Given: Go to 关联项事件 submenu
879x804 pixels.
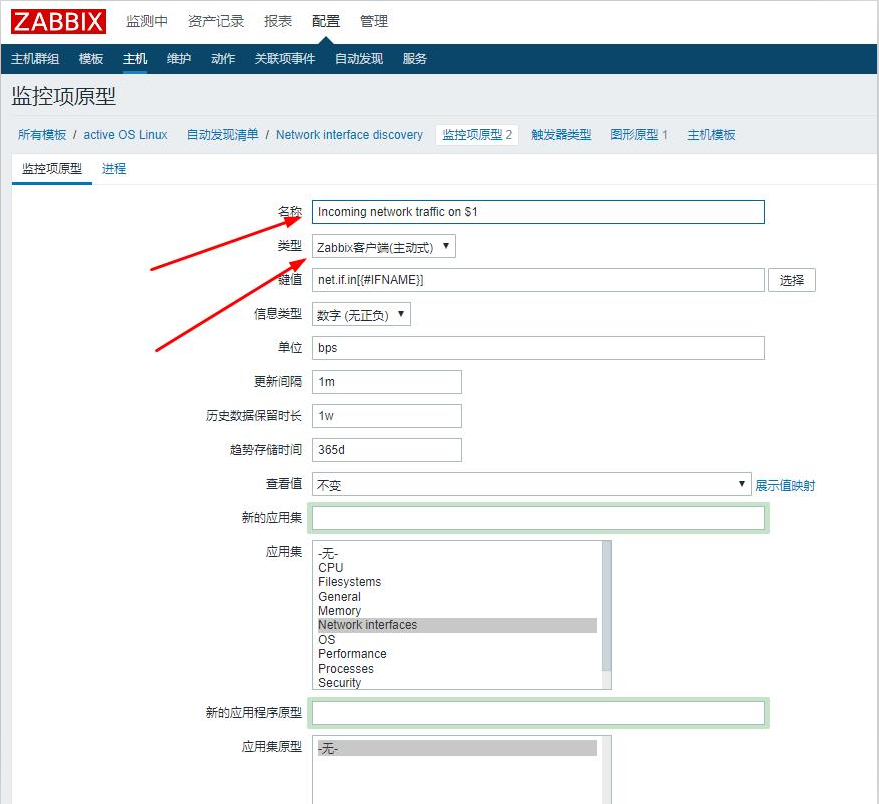Looking at the screenshot, I should pos(285,59).
